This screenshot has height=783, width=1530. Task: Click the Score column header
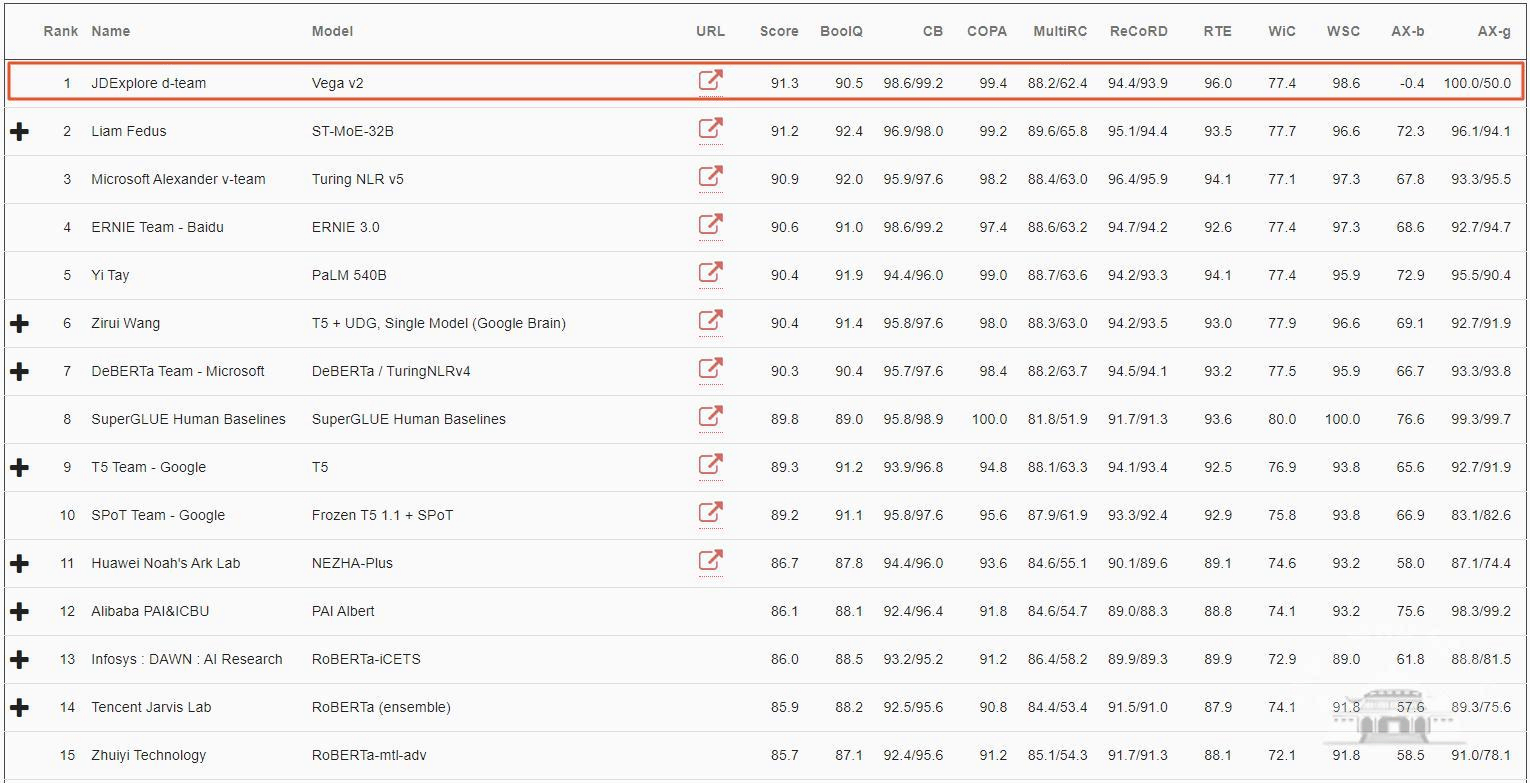[x=778, y=31]
